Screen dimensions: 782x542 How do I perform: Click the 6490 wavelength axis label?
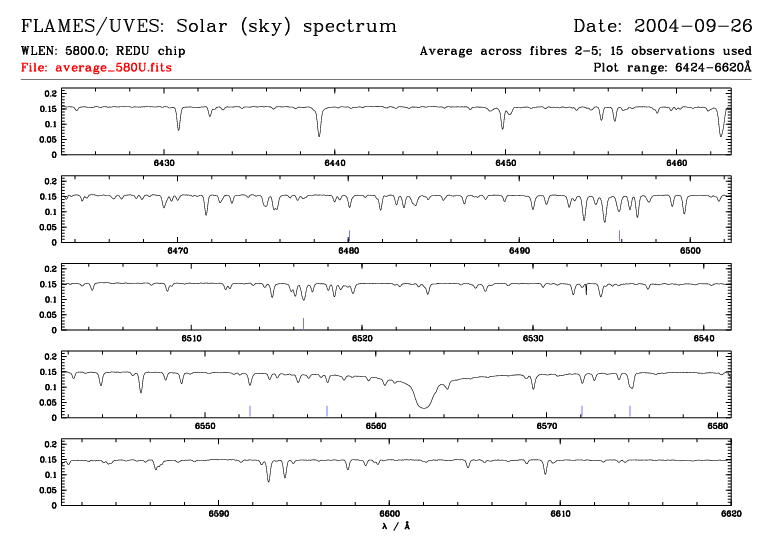(520, 251)
